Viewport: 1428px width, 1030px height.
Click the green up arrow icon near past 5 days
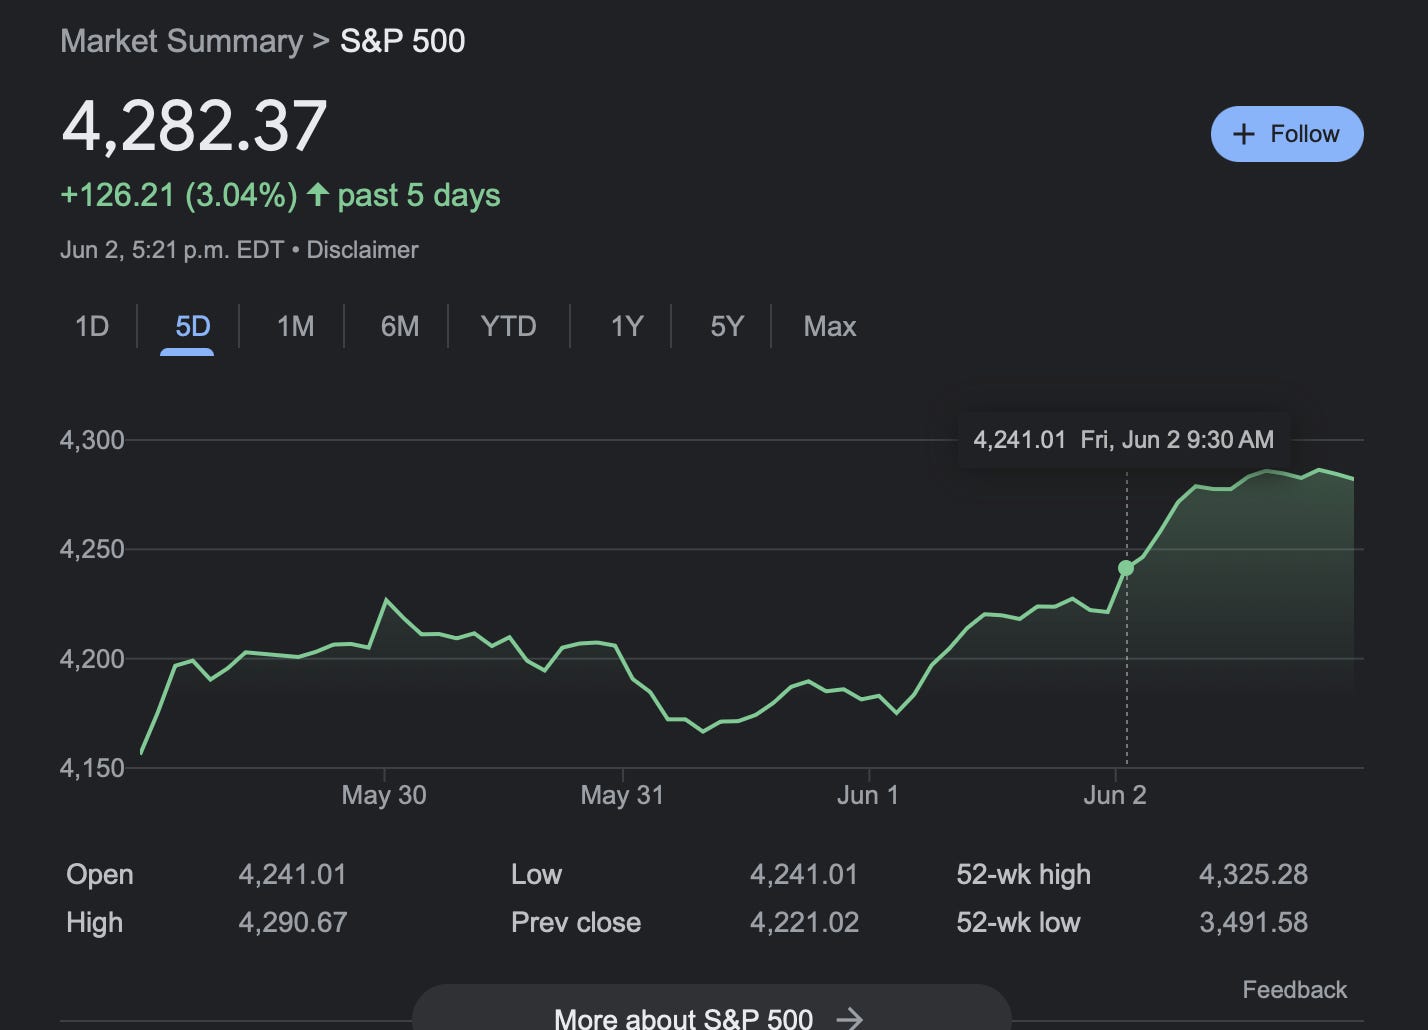coord(318,194)
